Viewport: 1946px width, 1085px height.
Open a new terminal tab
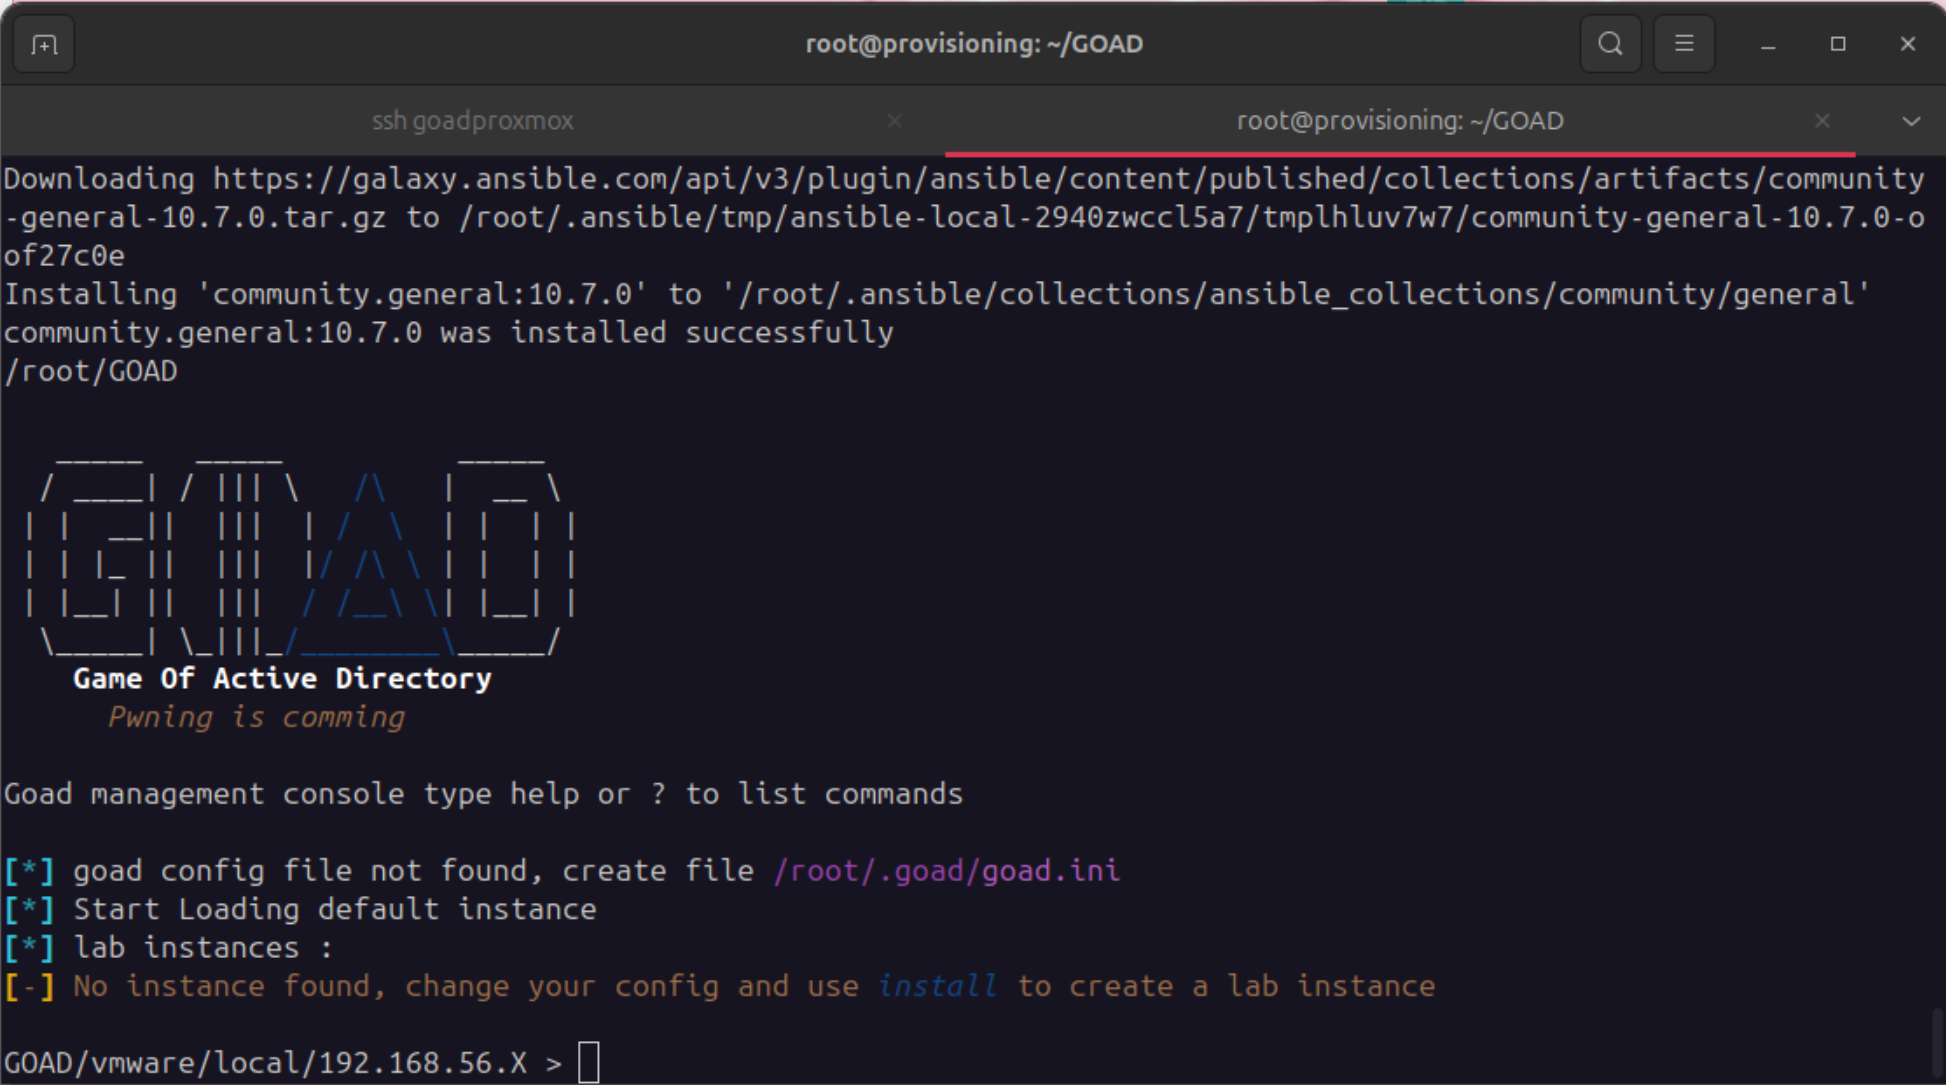pyautogui.click(x=44, y=45)
